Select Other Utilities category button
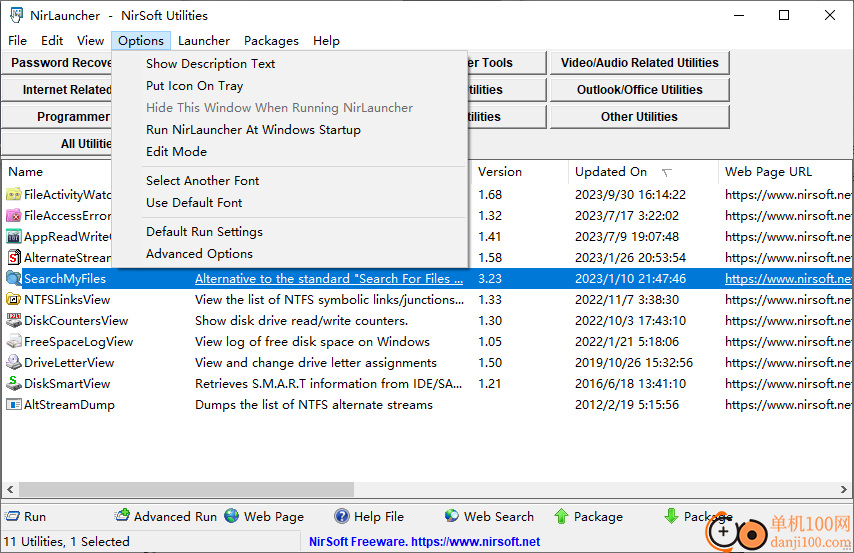 [639, 117]
